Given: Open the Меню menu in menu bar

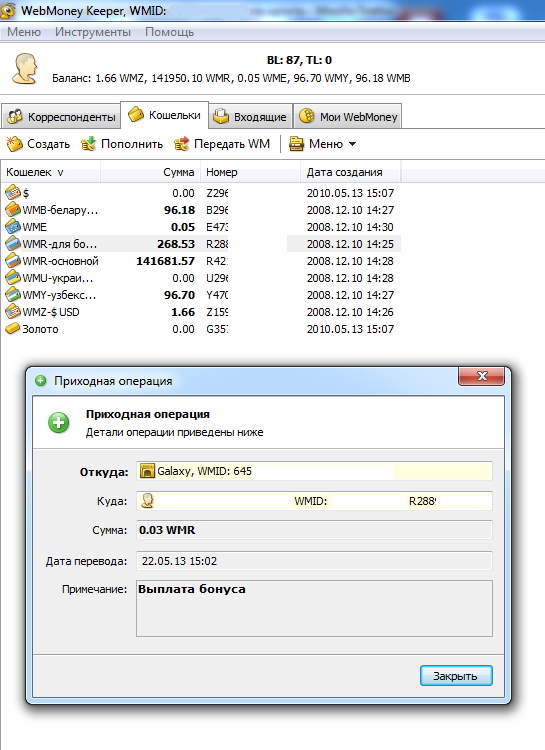Looking at the screenshot, I should point(24,32).
